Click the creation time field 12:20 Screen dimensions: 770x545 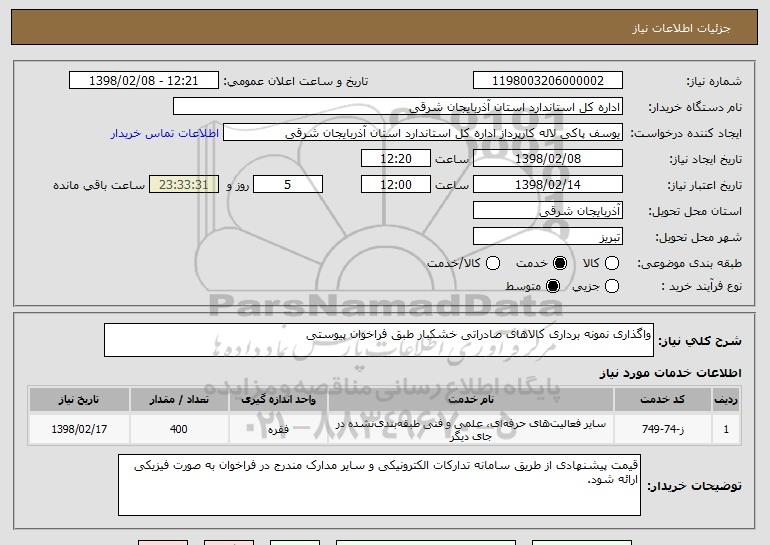396,159
